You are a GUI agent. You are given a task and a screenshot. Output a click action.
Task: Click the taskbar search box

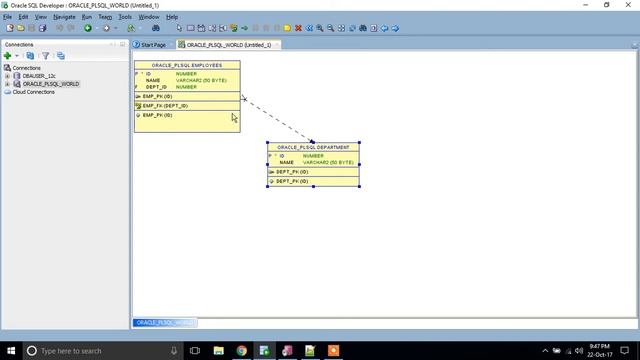coord(102,351)
